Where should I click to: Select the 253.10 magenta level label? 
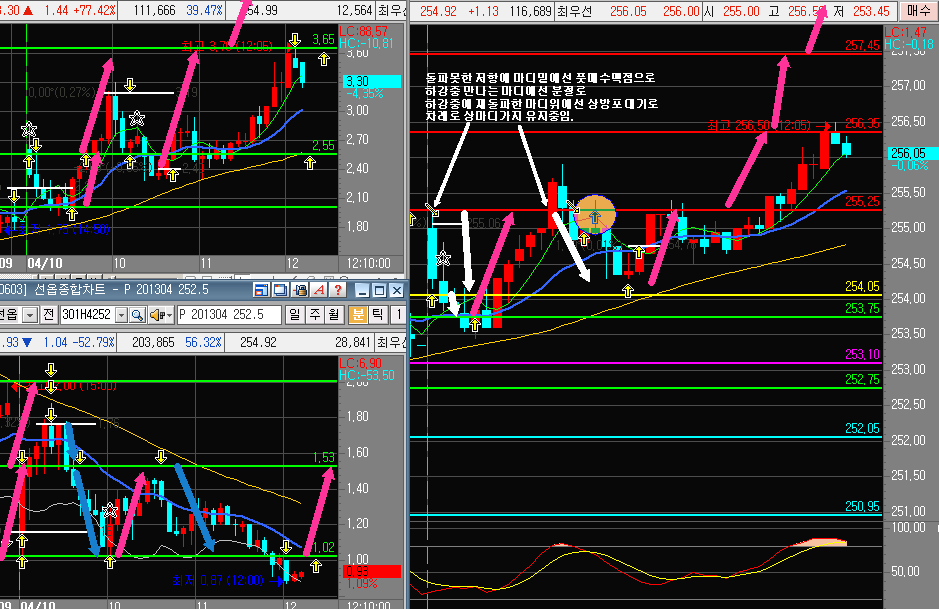(x=862, y=355)
